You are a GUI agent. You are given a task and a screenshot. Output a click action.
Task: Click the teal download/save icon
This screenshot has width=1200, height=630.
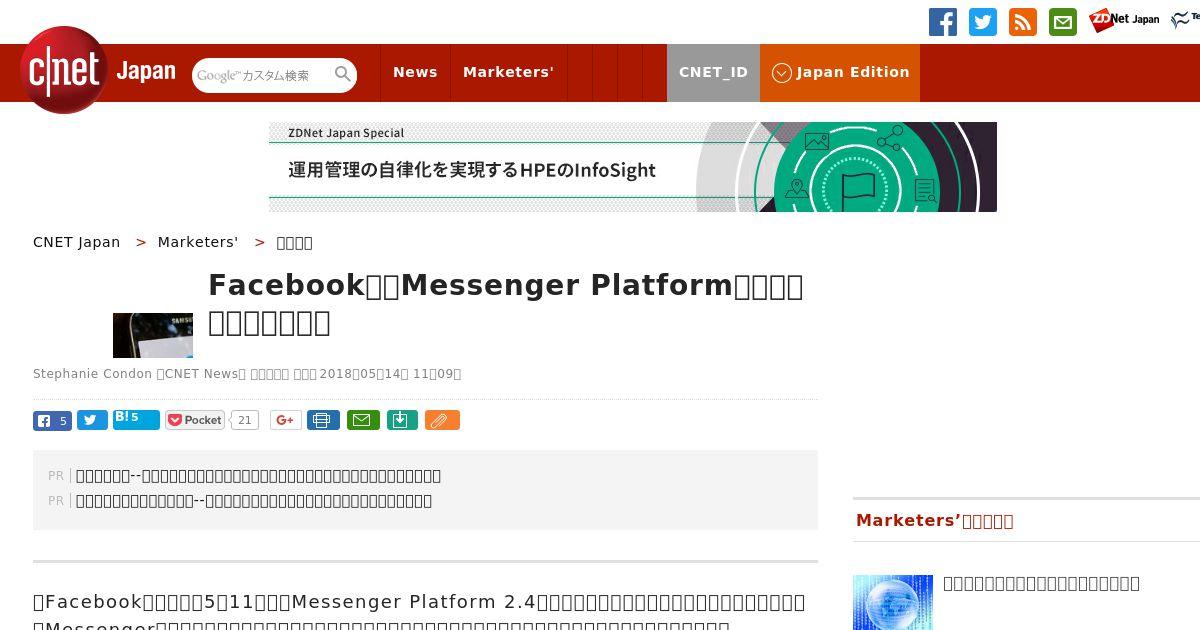401,420
